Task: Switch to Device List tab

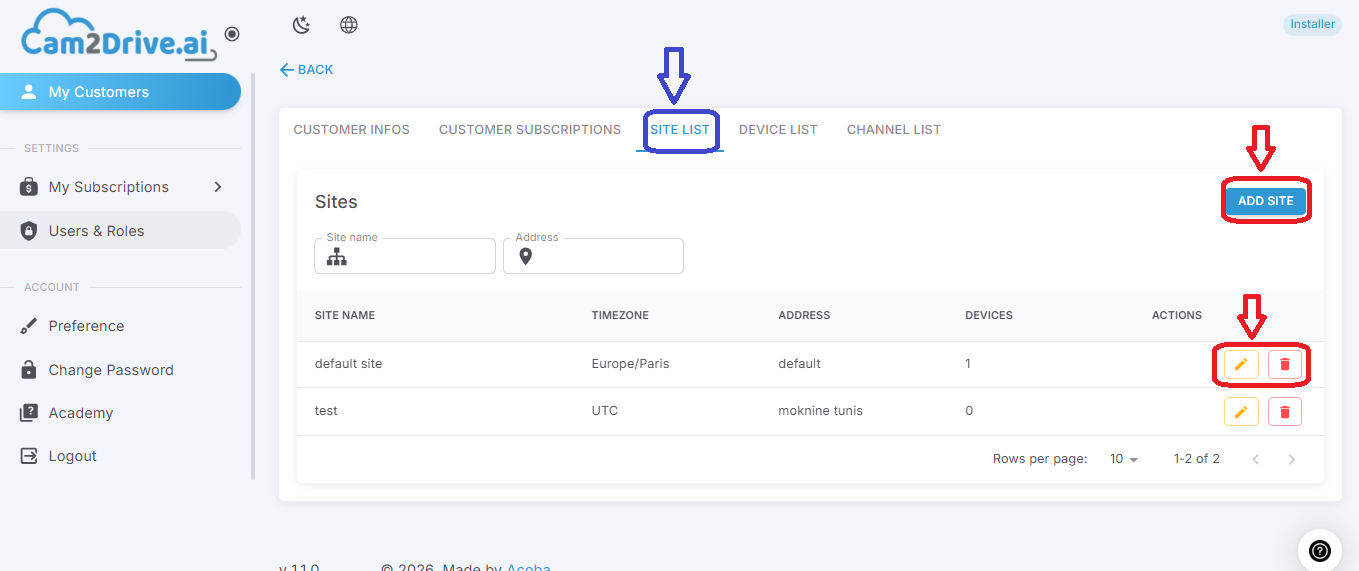Action: (778, 130)
